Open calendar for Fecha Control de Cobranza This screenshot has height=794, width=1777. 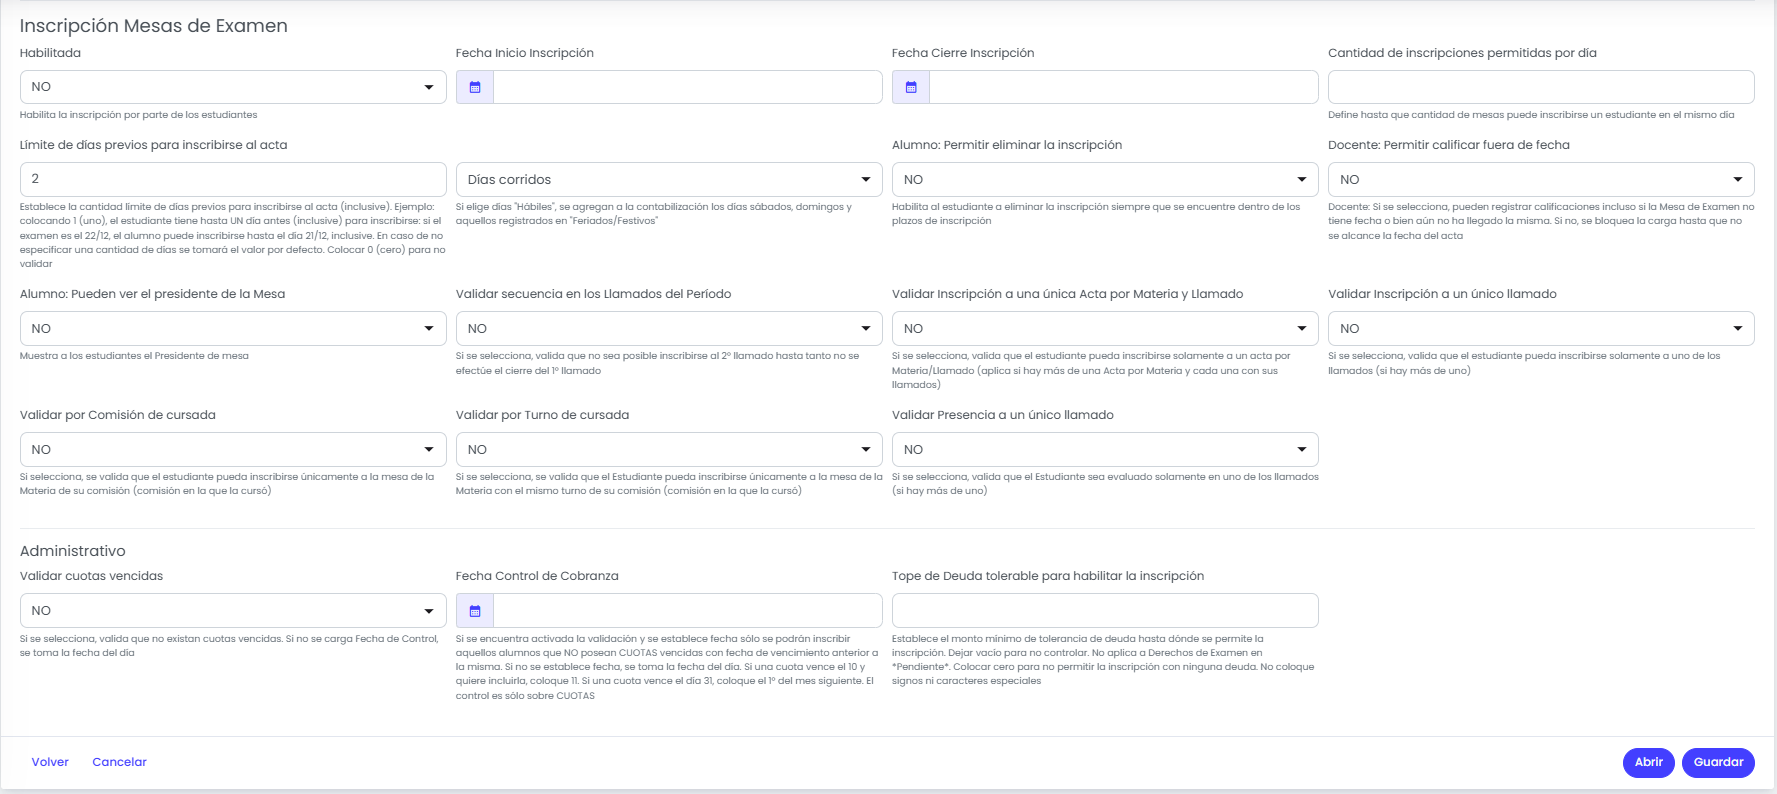[x=475, y=611]
